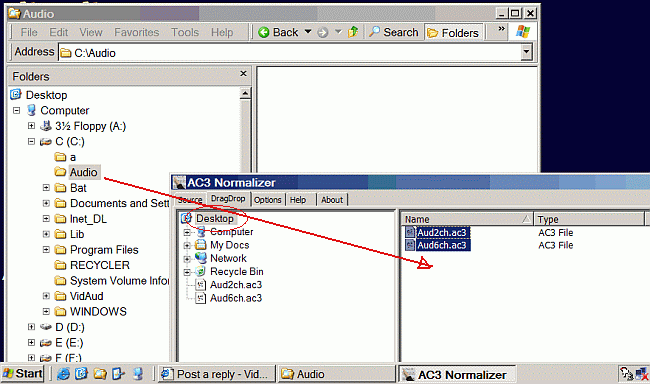
Task: Collapse the Computer node in Explorer
Action: 16,110
